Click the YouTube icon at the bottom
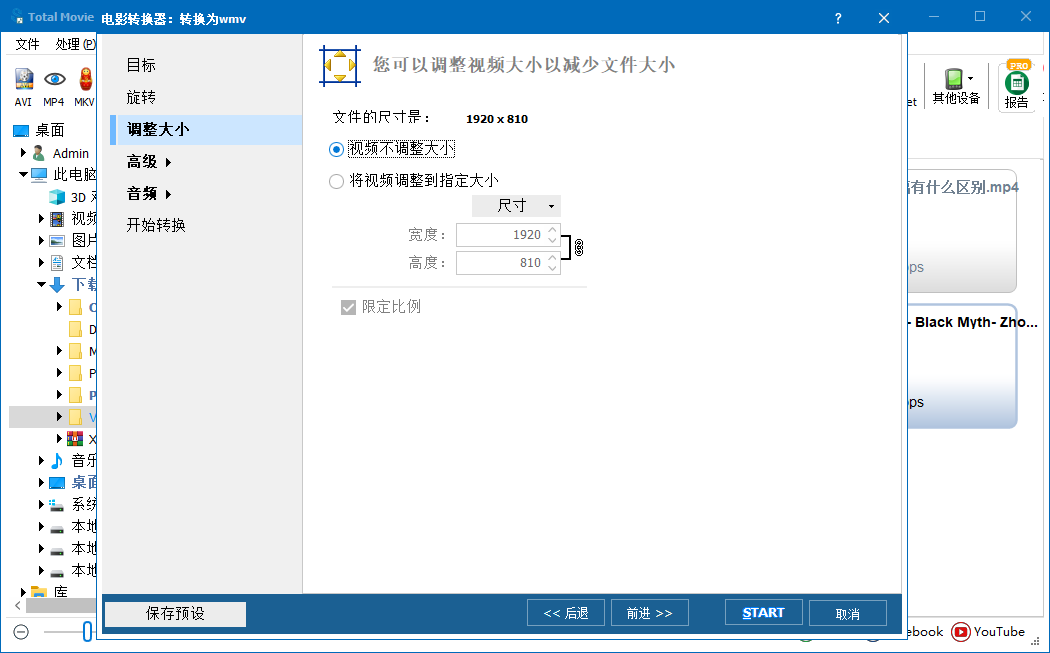 [961, 632]
